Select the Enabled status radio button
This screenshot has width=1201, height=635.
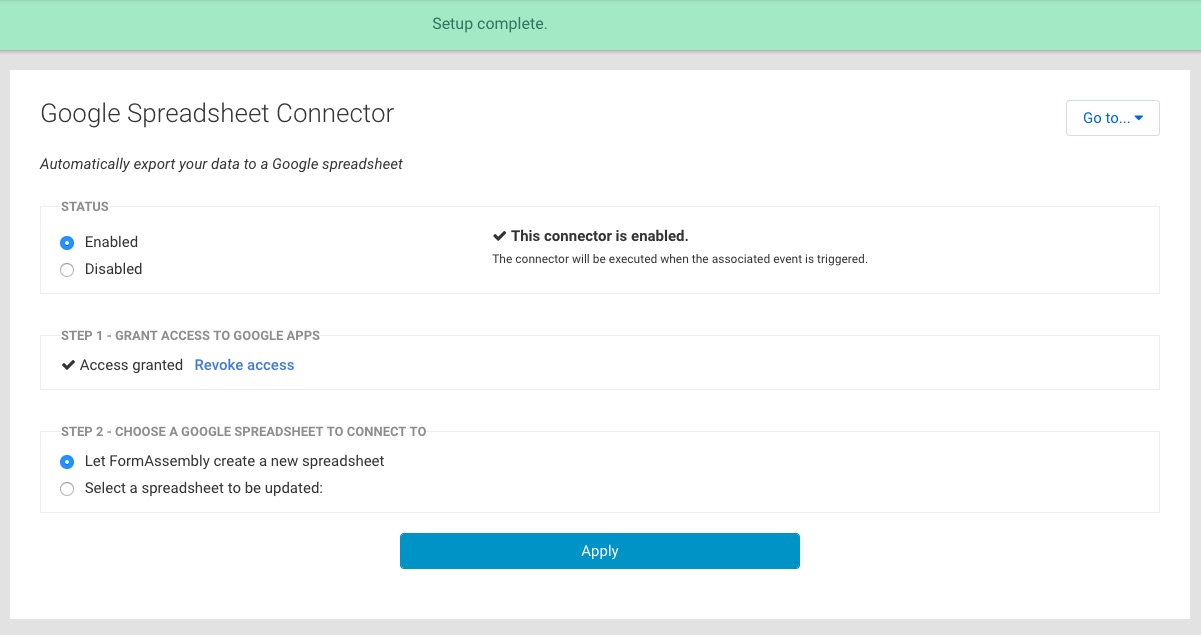67,242
